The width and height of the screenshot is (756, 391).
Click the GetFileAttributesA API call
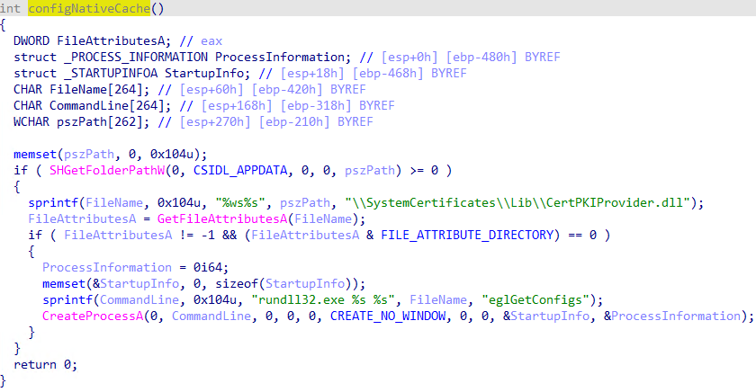[x=223, y=219]
